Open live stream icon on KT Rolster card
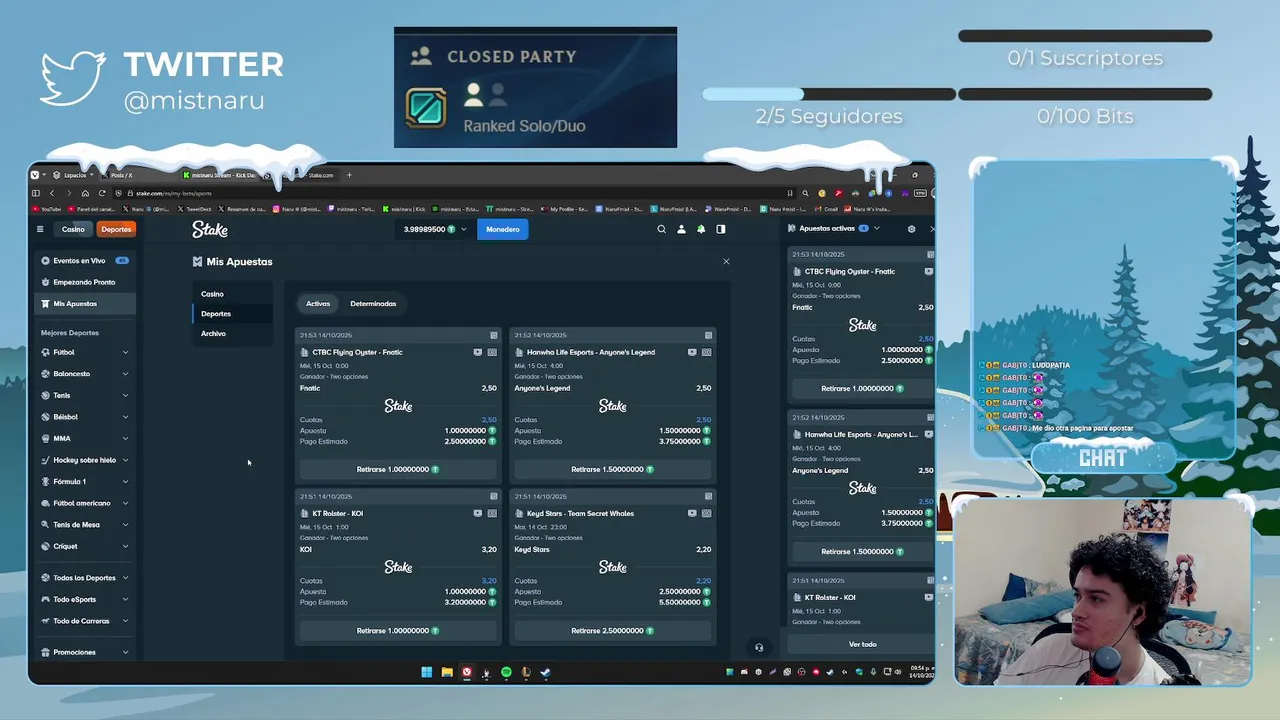The width and height of the screenshot is (1280, 720). tap(477, 513)
